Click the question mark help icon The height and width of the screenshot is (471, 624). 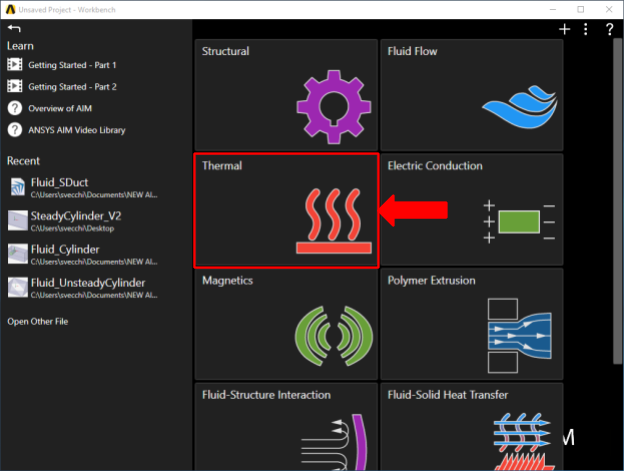point(609,29)
